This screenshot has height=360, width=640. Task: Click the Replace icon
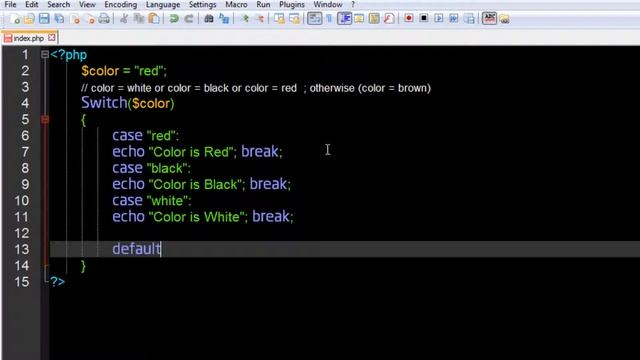(224, 19)
